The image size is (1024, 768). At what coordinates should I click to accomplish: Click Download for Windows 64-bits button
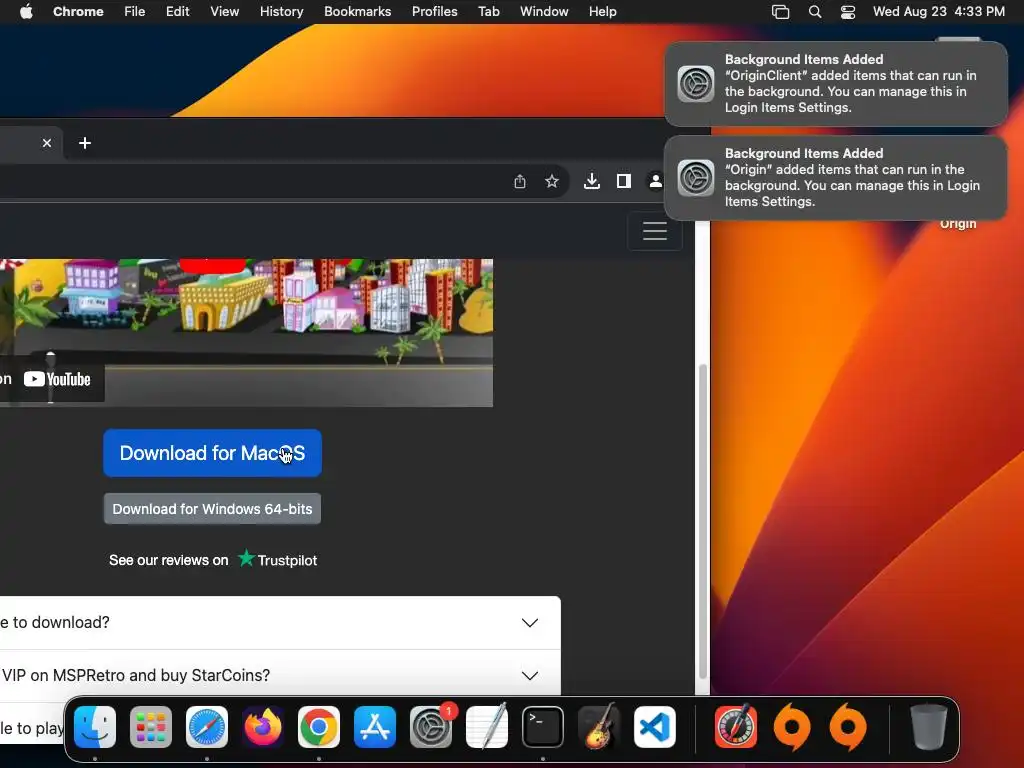(212, 509)
